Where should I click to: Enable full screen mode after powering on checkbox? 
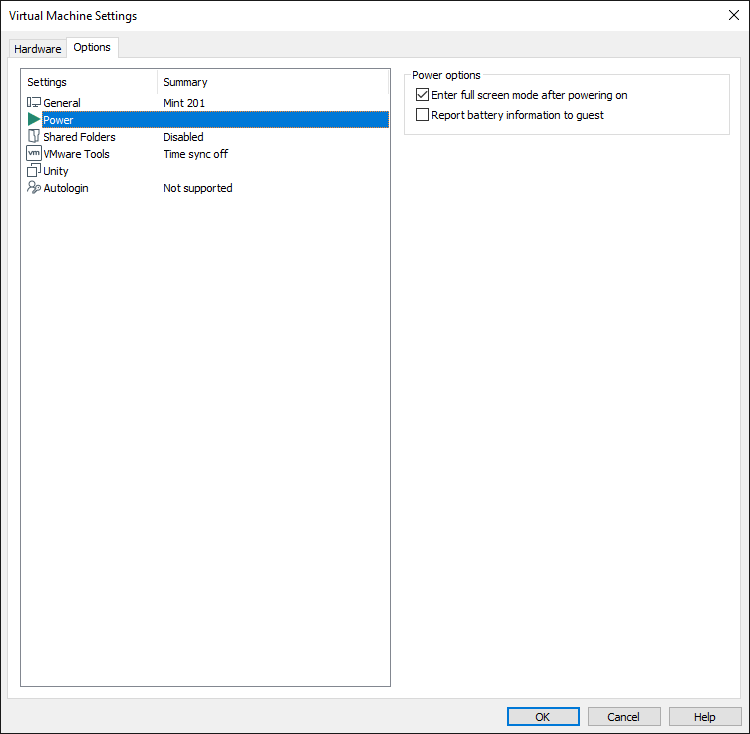[422, 95]
